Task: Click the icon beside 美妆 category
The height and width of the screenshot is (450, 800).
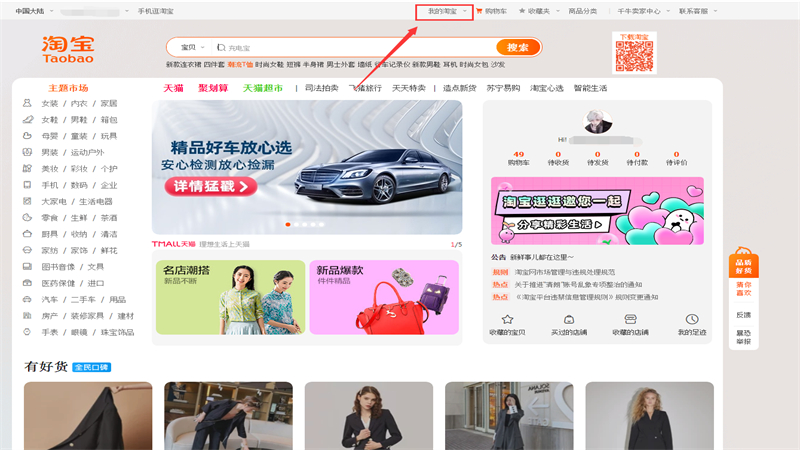Action: 27,168
